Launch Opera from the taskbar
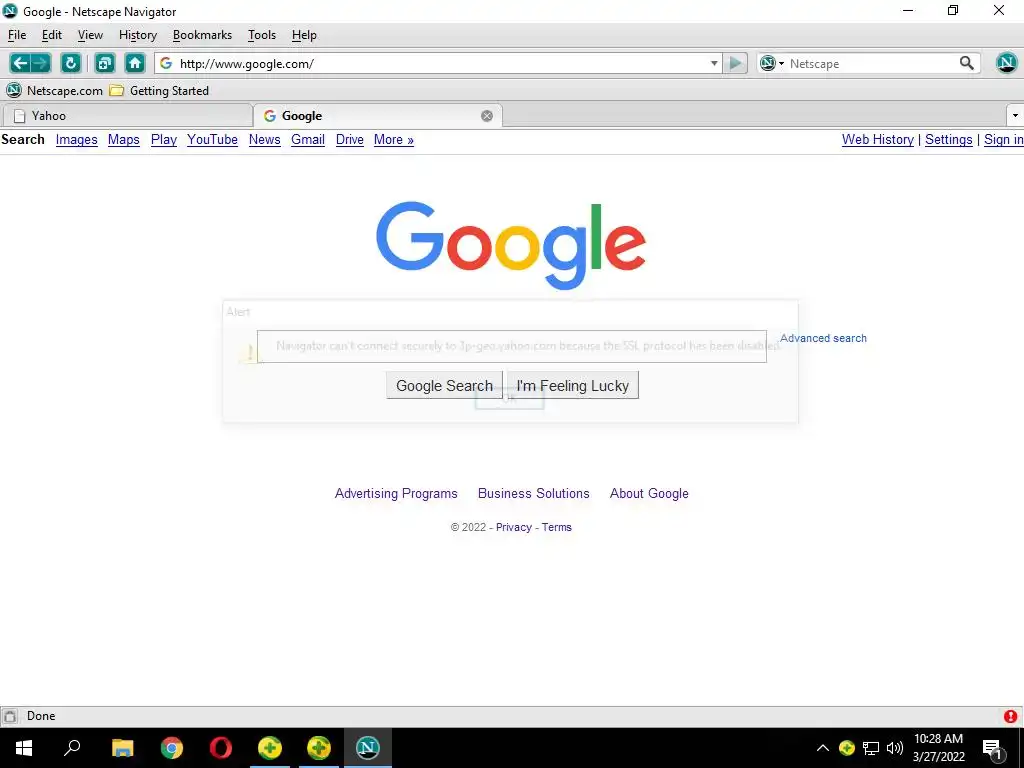This screenshot has height=768, width=1024. [221, 748]
